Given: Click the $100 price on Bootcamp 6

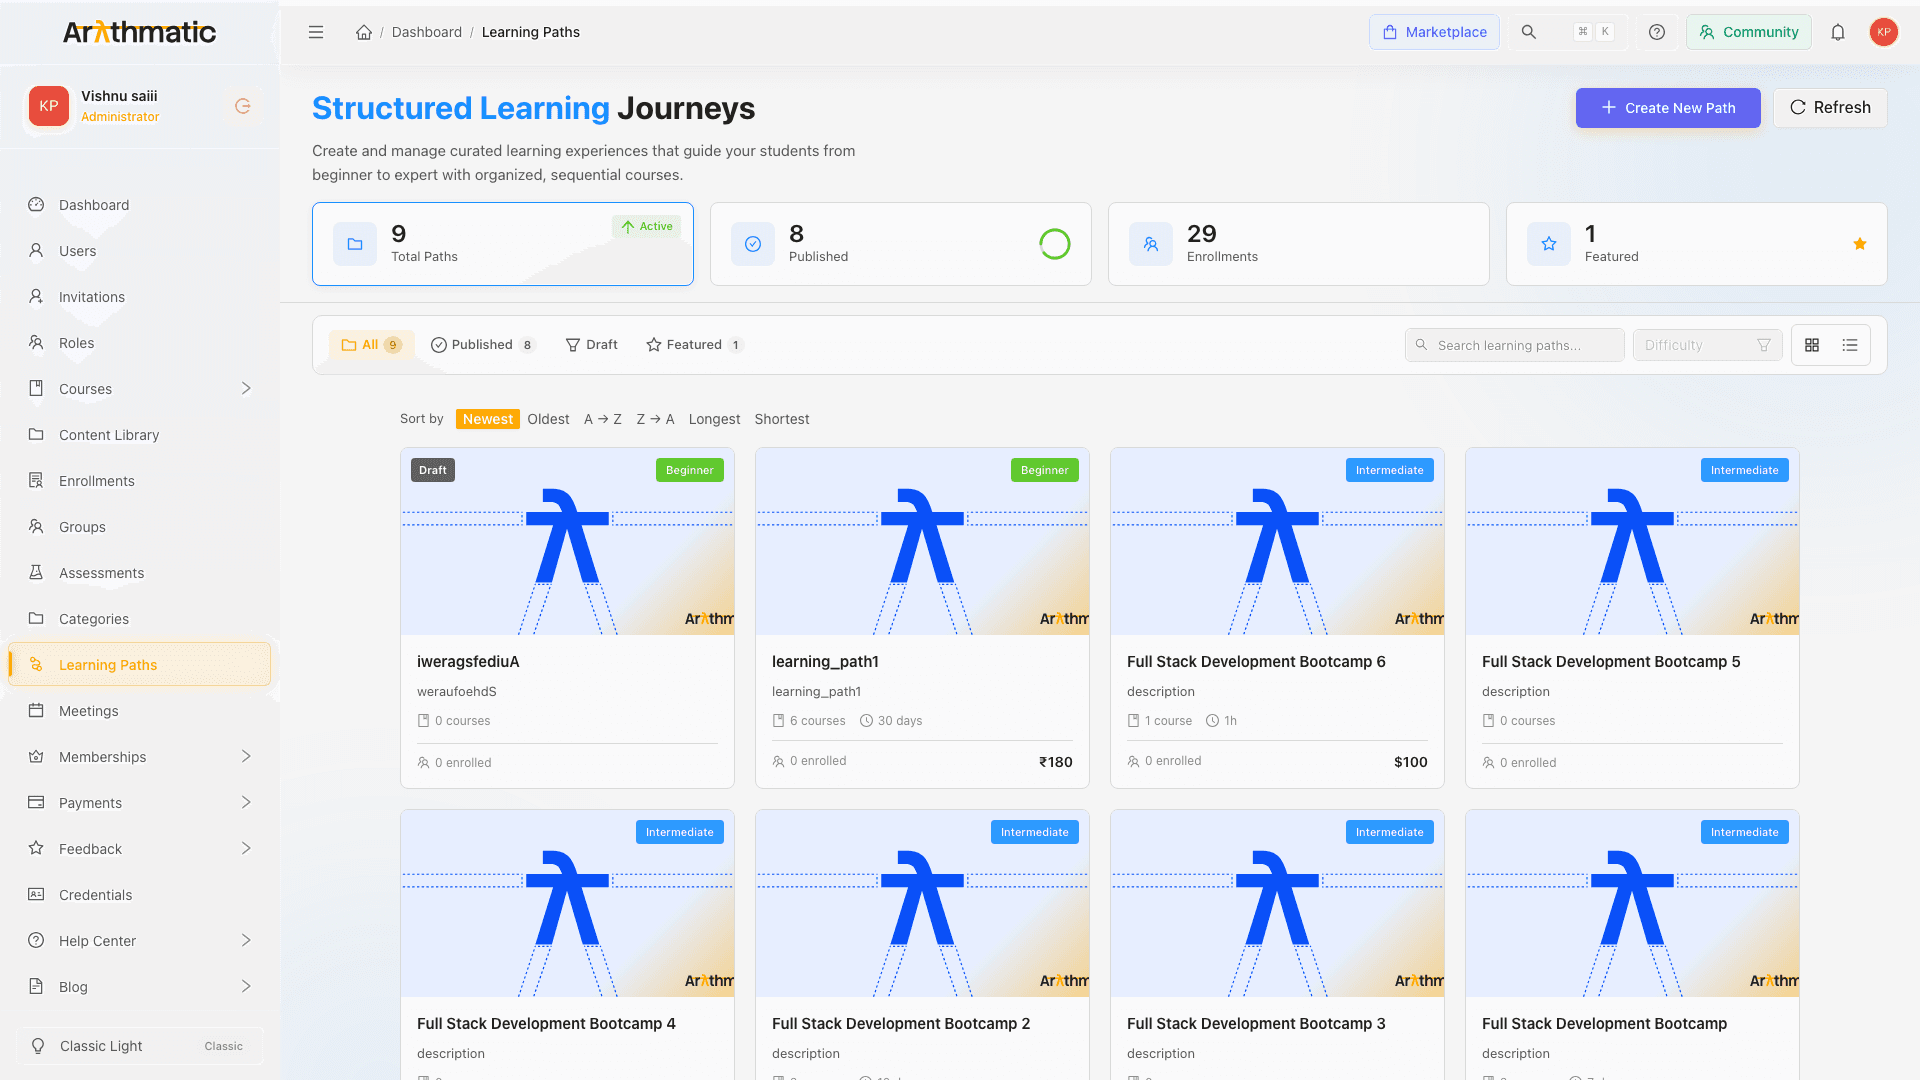Looking at the screenshot, I should click(1411, 762).
